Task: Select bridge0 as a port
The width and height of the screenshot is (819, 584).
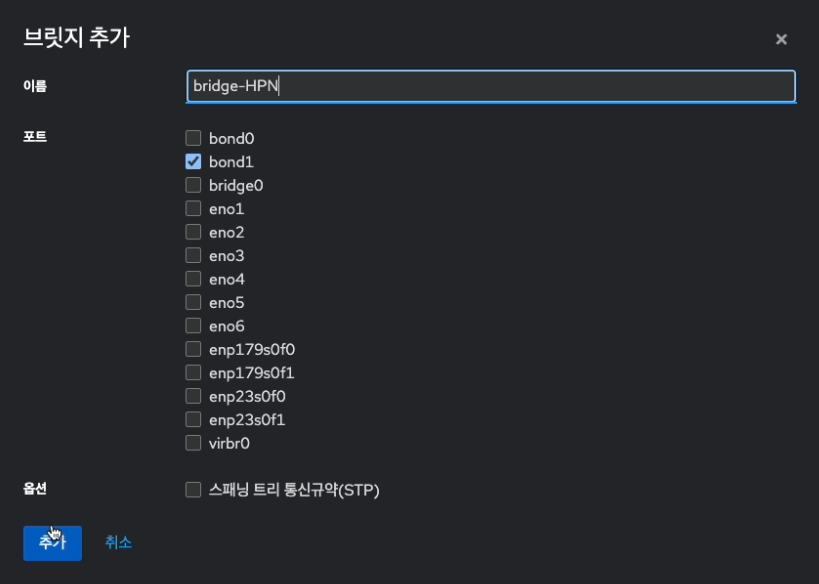Action: (x=194, y=185)
